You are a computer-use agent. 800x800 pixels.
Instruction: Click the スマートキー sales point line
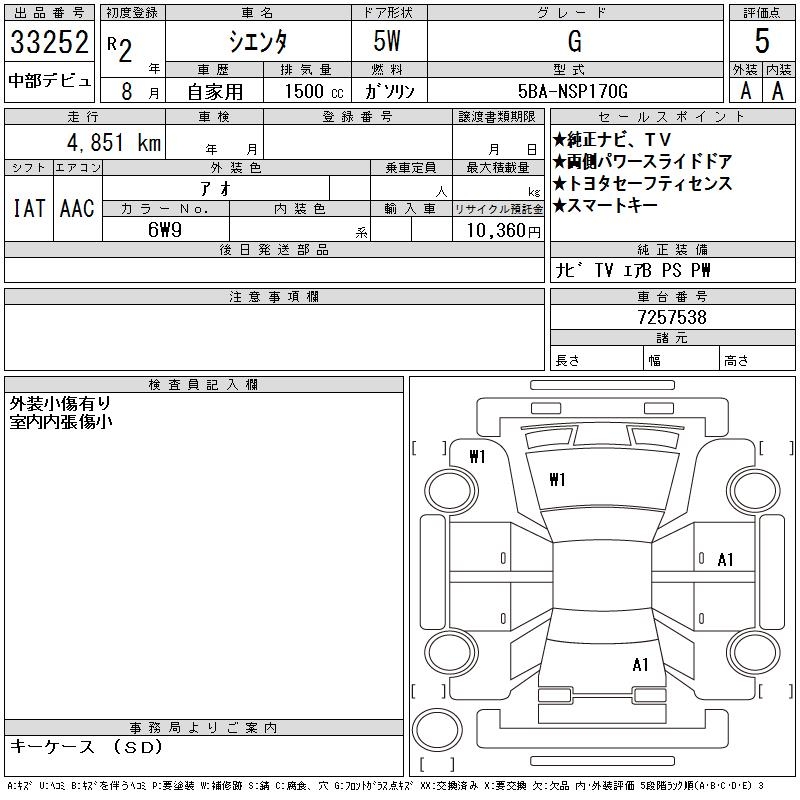point(605,205)
